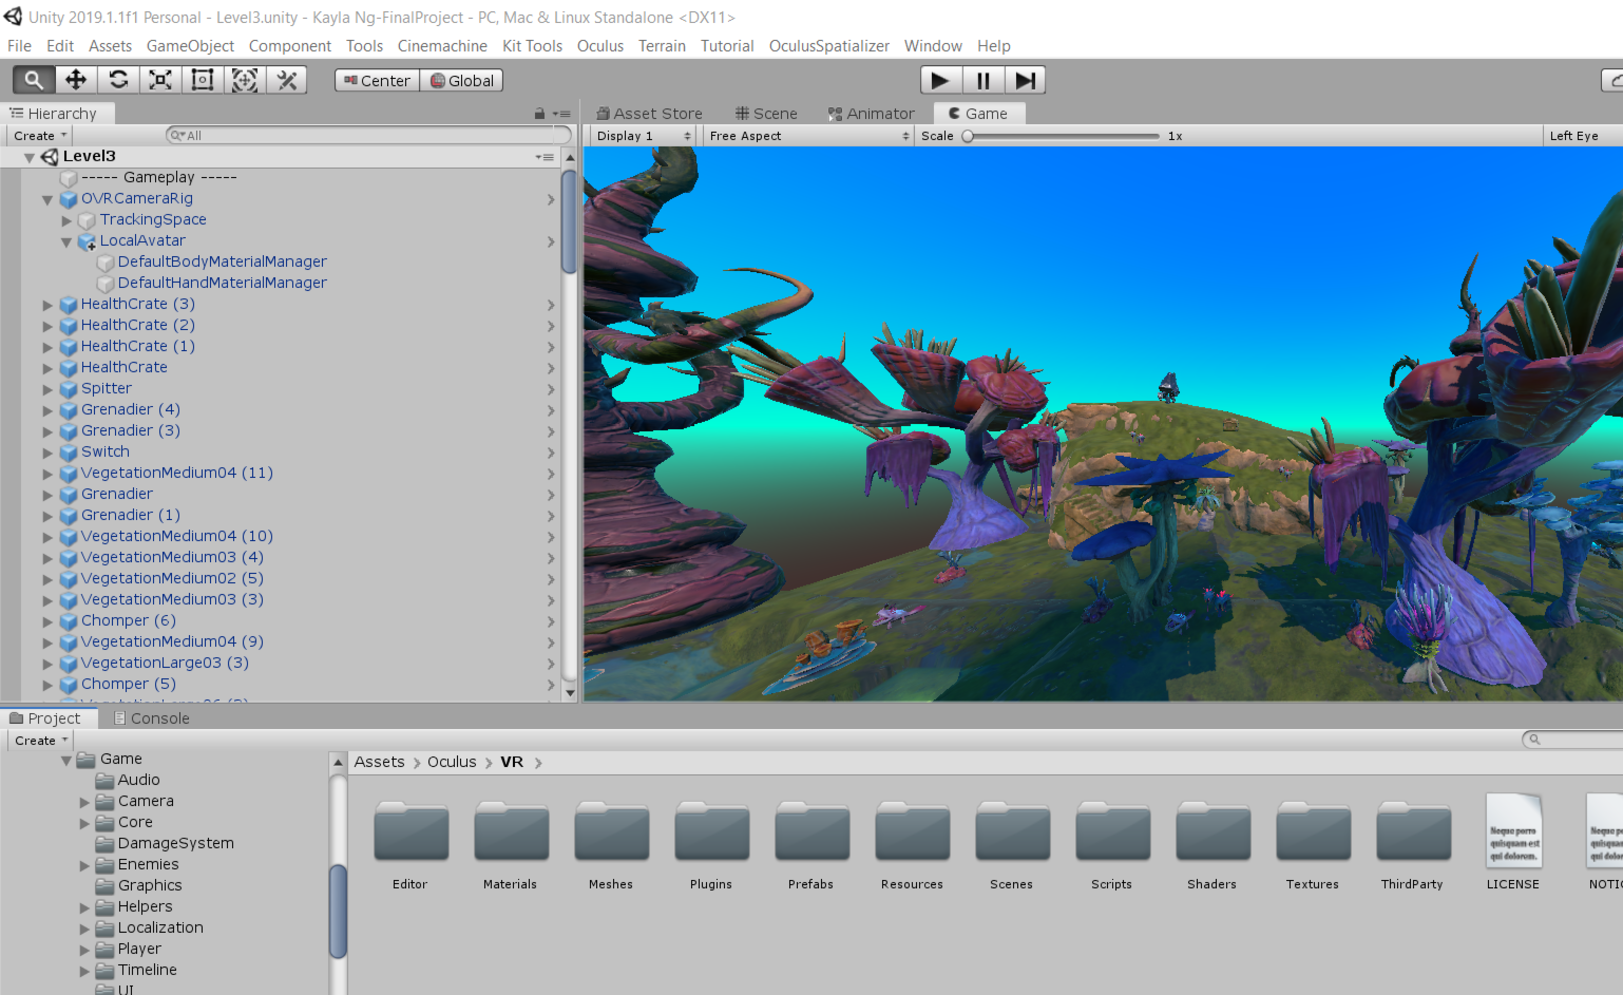Open Hierarchy Create dropdown

(x=40, y=136)
